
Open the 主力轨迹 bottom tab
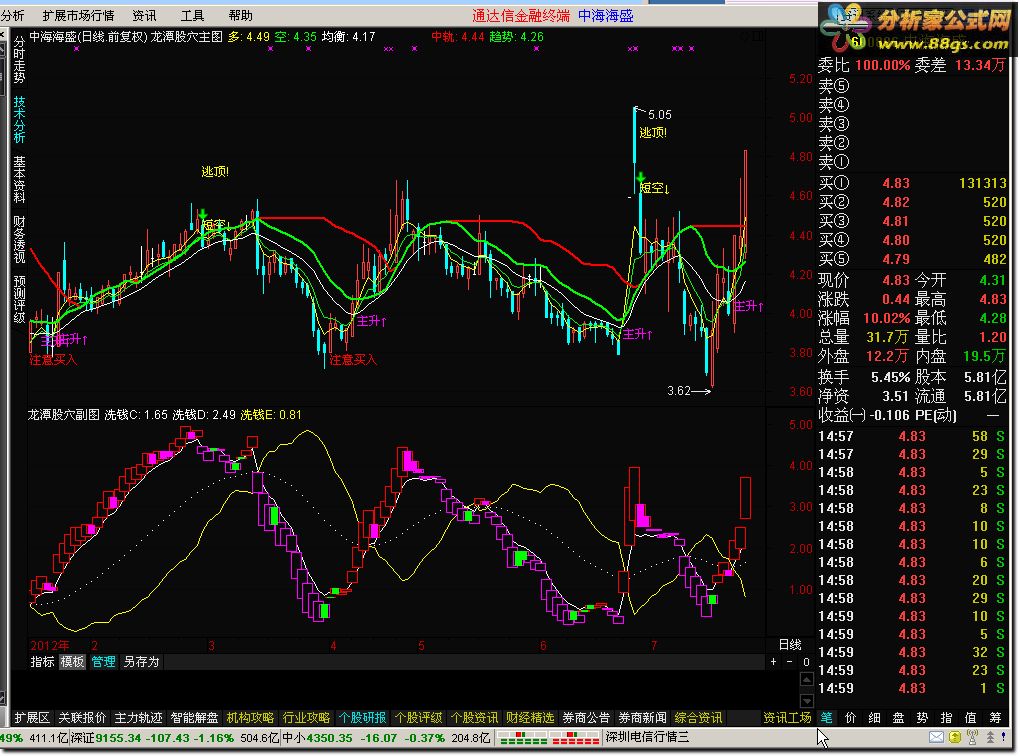(138, 718)
